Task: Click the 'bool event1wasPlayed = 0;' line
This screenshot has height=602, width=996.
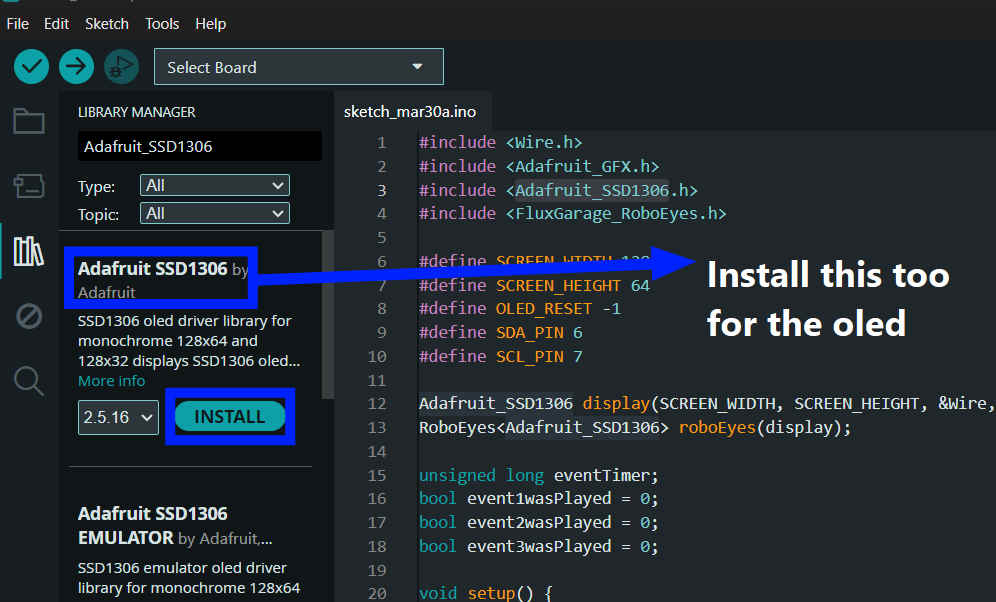Action: click(x=539, y=498)
